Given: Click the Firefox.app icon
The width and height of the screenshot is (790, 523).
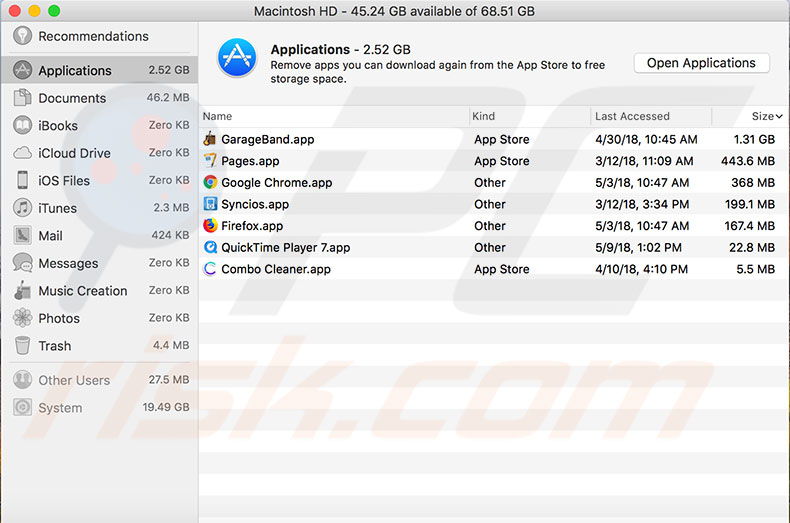Looking at the screenshot, I should (210, 226).
